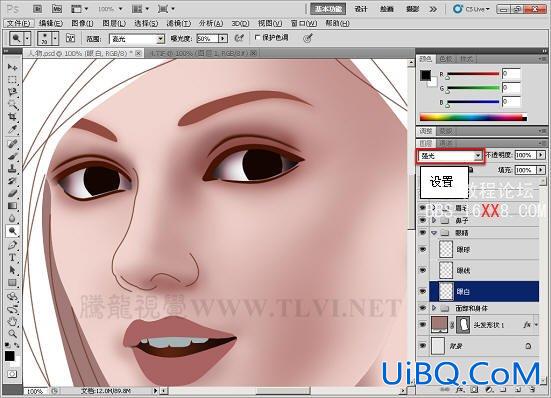Image resolution: width=551 pixels, height=398 pixels.
Task: Select the Horizontal Type tool
Action: [12, 257]
